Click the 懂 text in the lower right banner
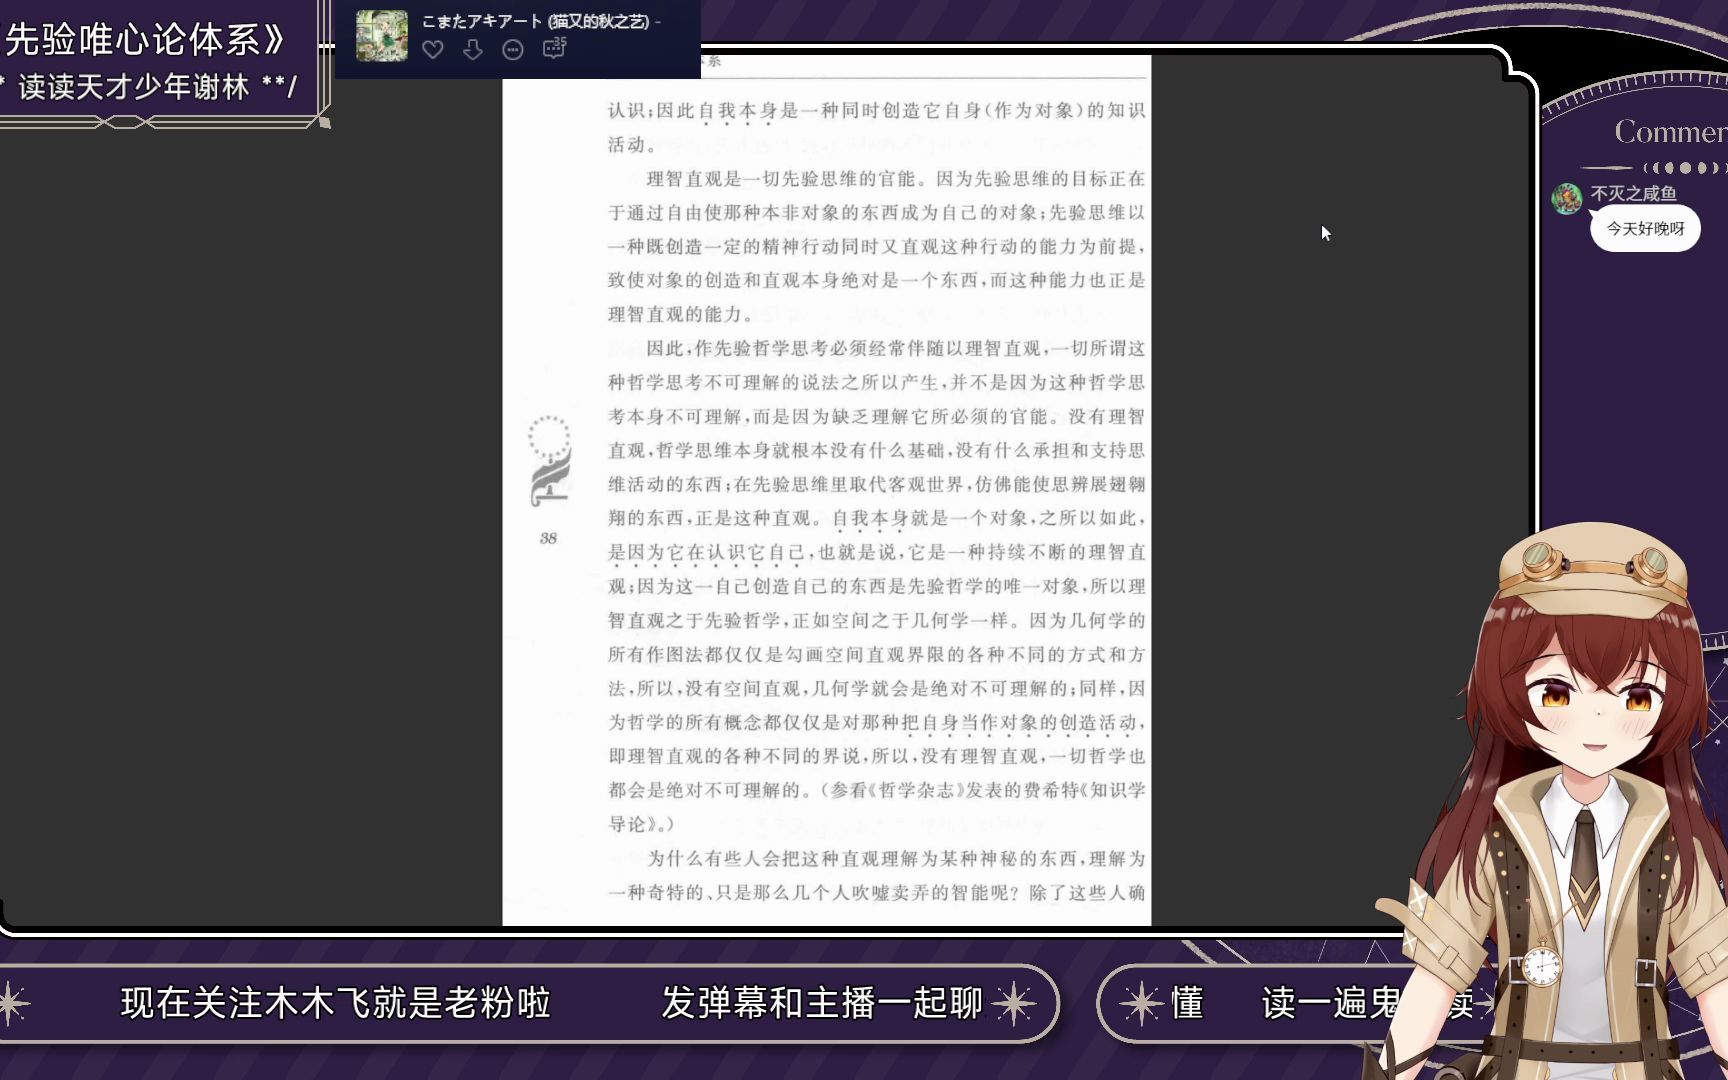 point(1187,1003)
